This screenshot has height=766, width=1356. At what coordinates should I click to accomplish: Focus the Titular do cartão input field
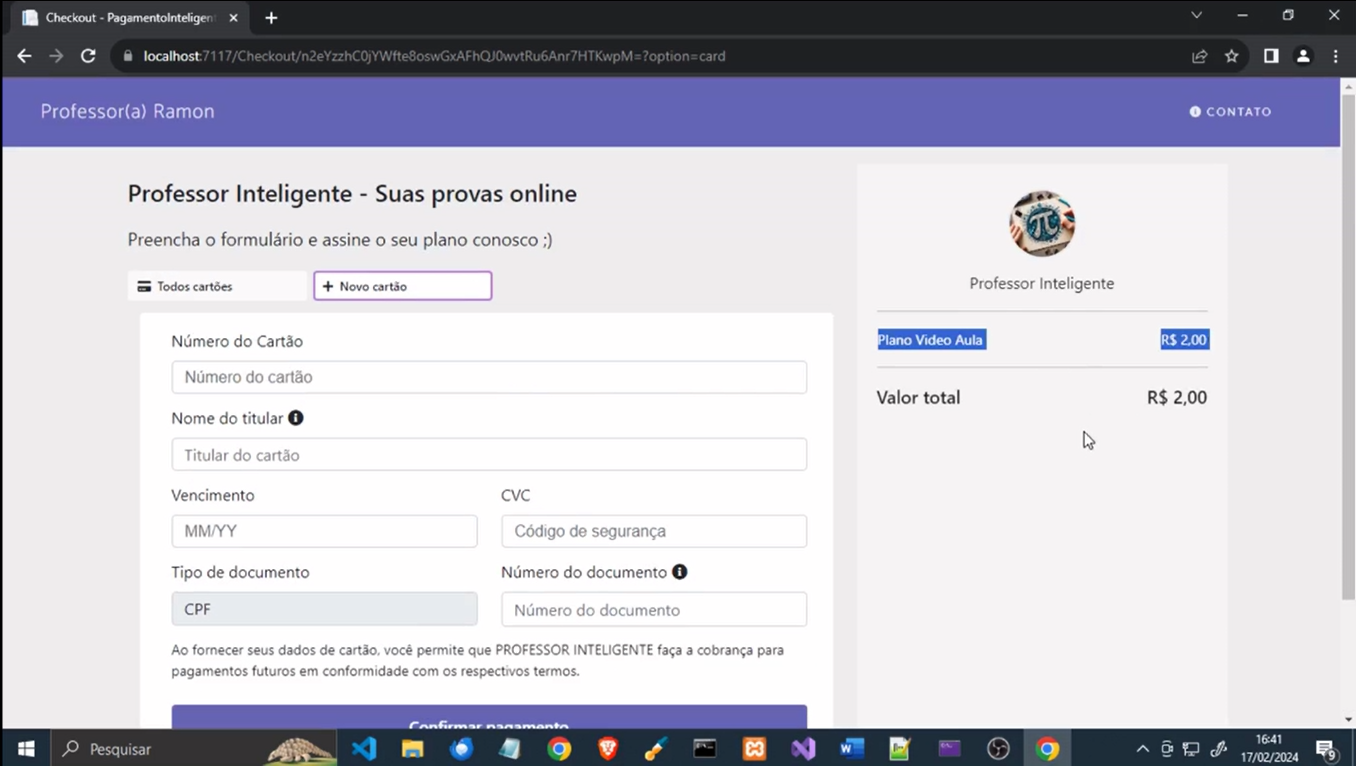tap(489, 454)
